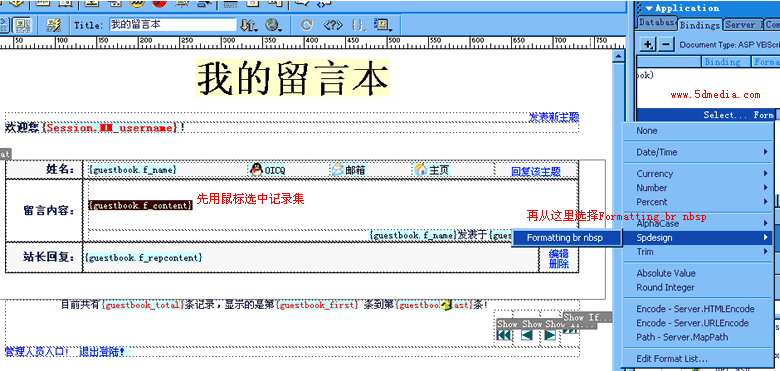Choose Encode - Server.URLEncode
Screen dimensions: 780x371
pyautogui.click(x=698, y=323)
